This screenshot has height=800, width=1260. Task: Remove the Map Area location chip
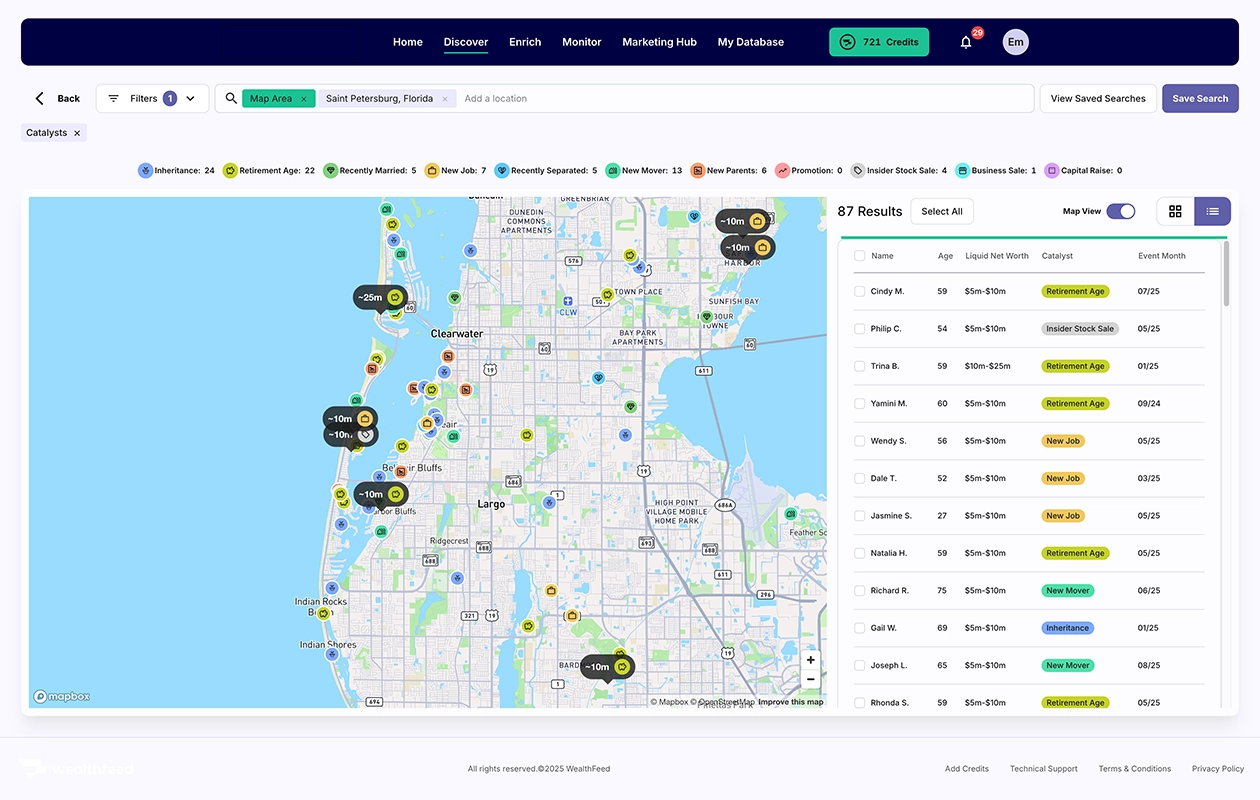click(304, 99)
